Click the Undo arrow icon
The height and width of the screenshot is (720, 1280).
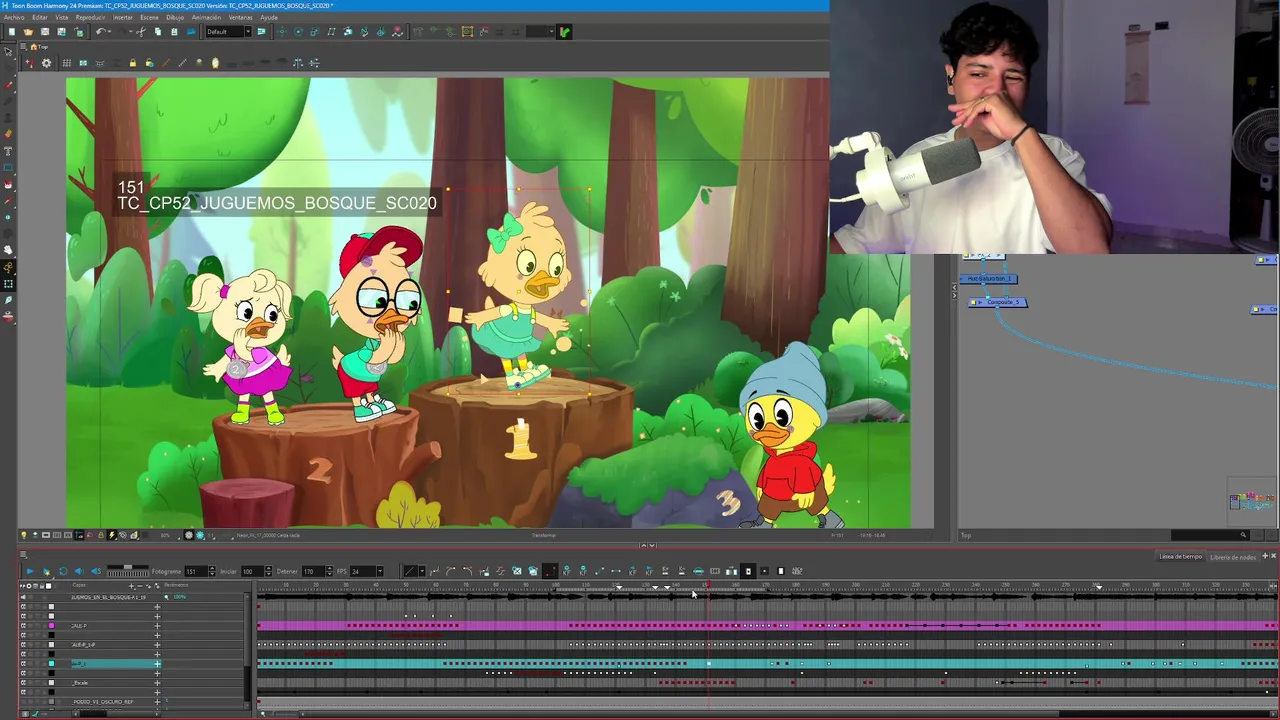pos(101,32)
